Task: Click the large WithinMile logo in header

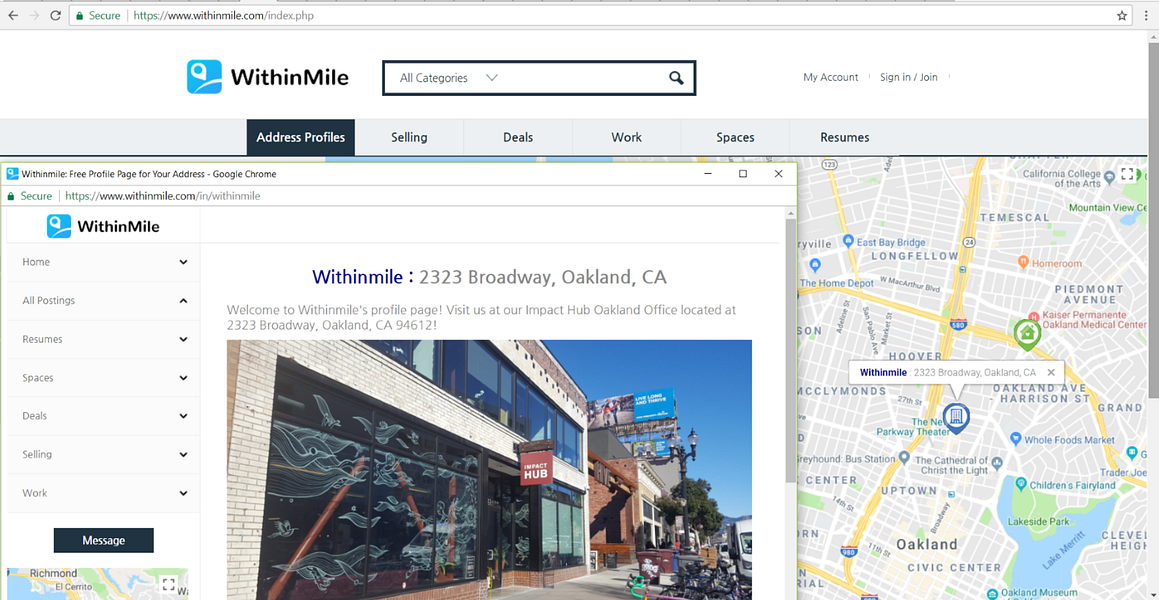Action: [268, 77]
